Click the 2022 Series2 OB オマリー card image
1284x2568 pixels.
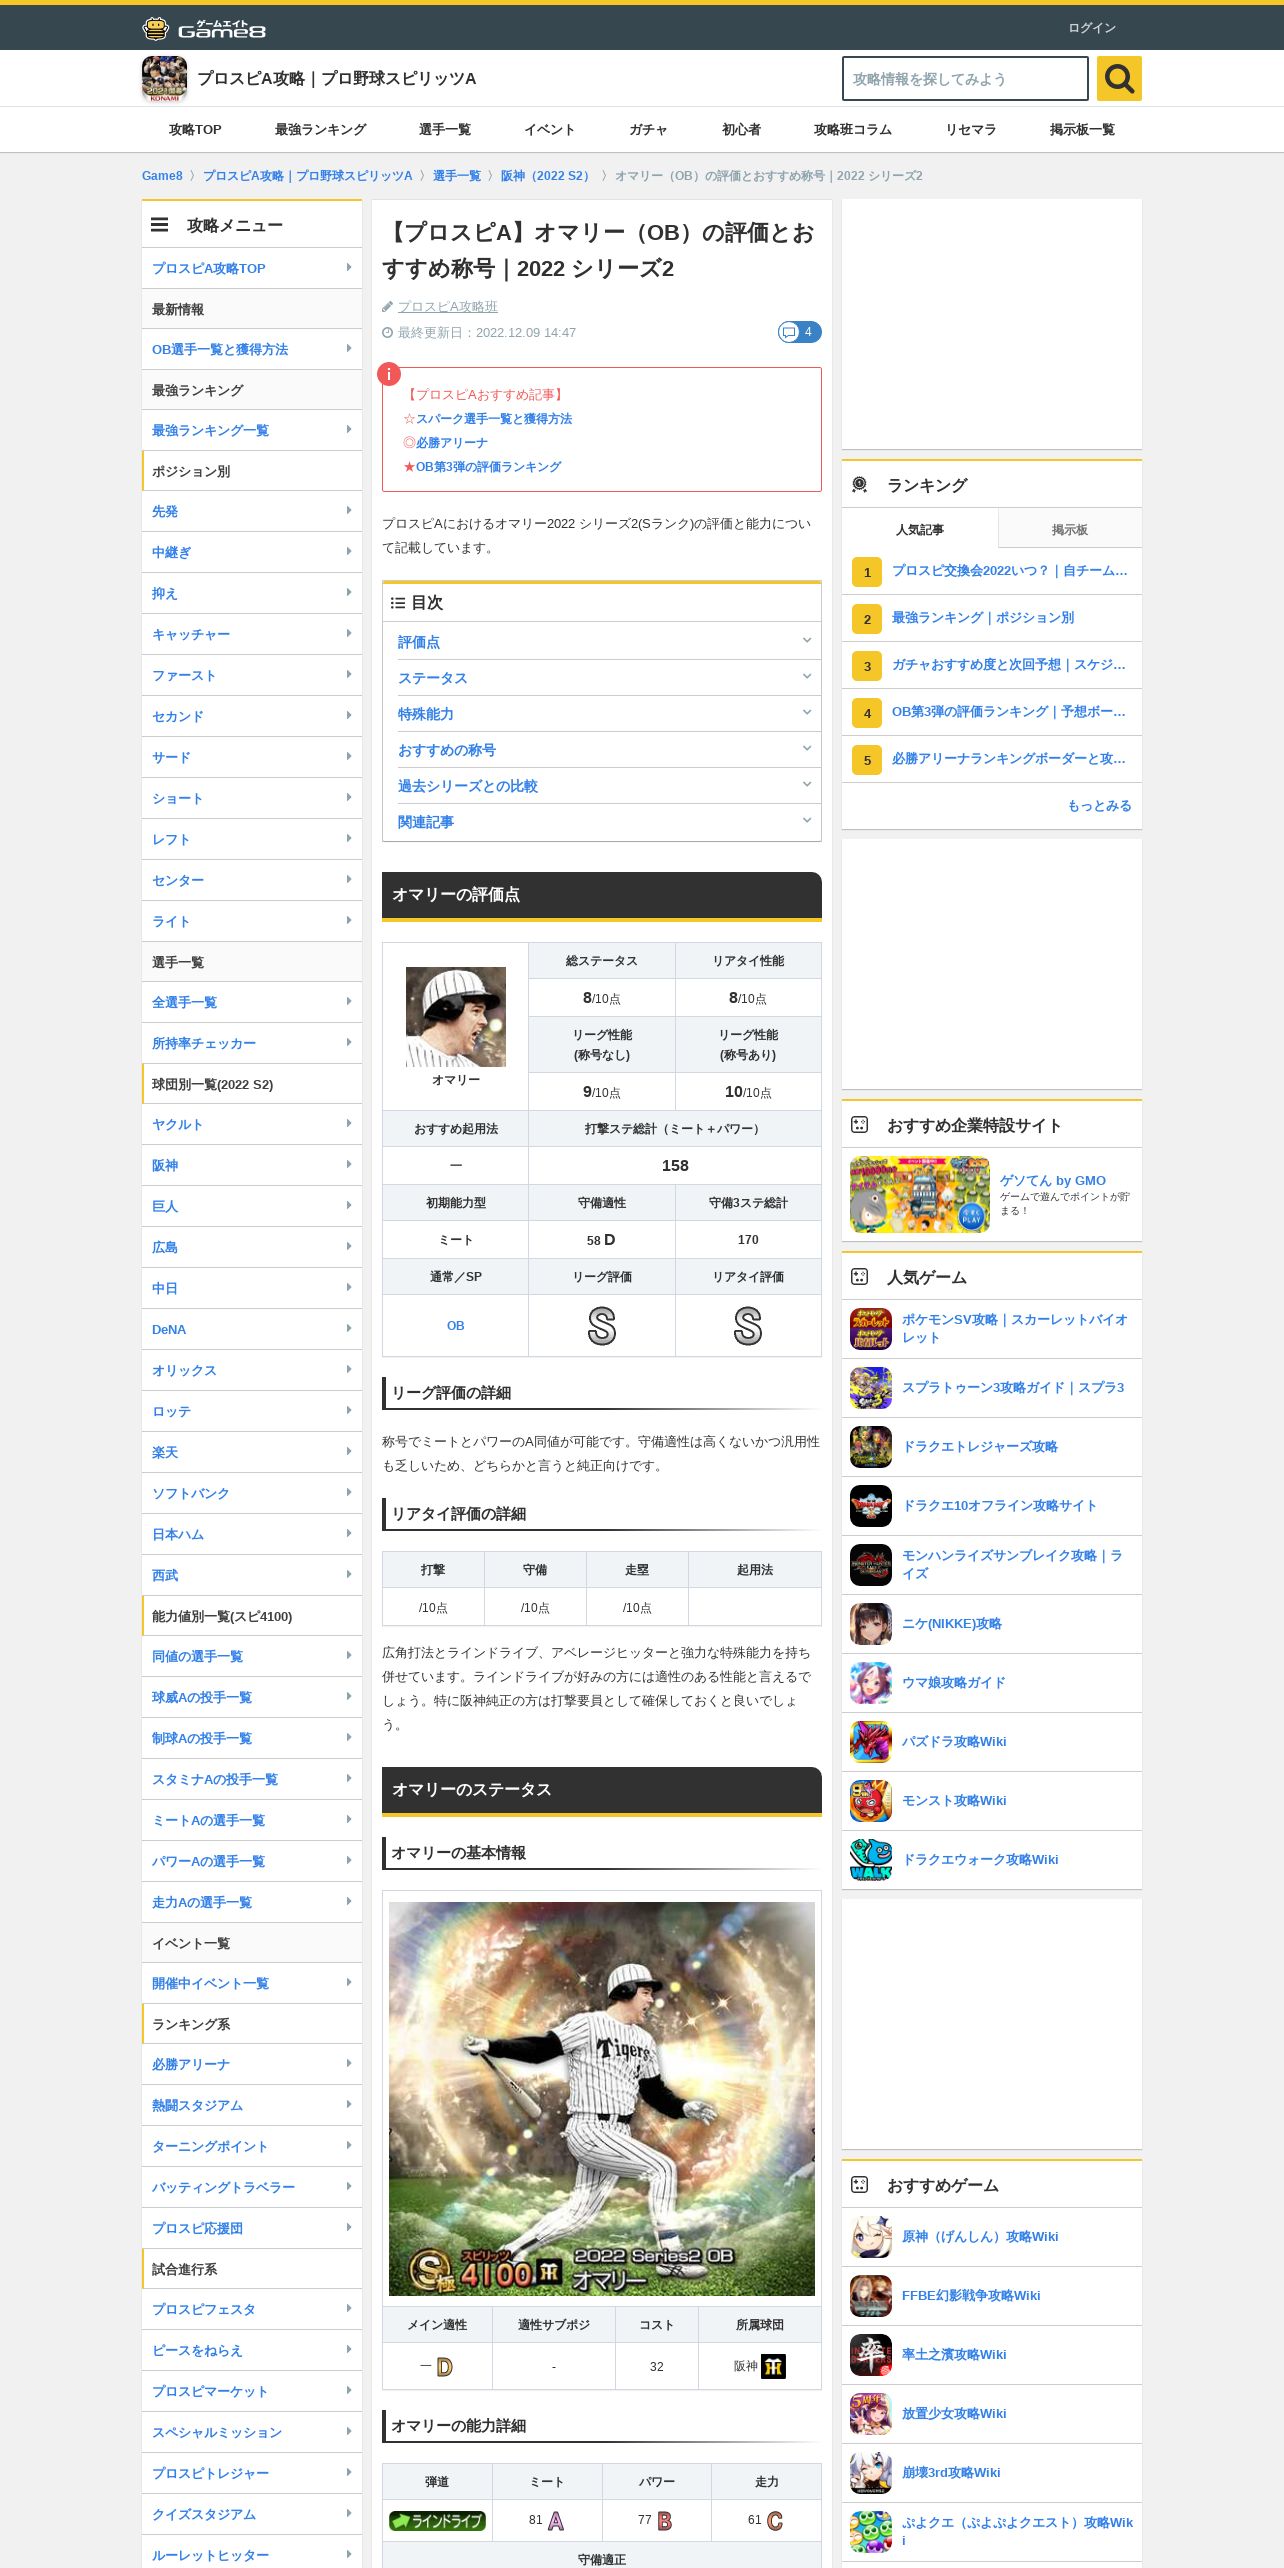pyautogui.click(x=602, y=2099)
